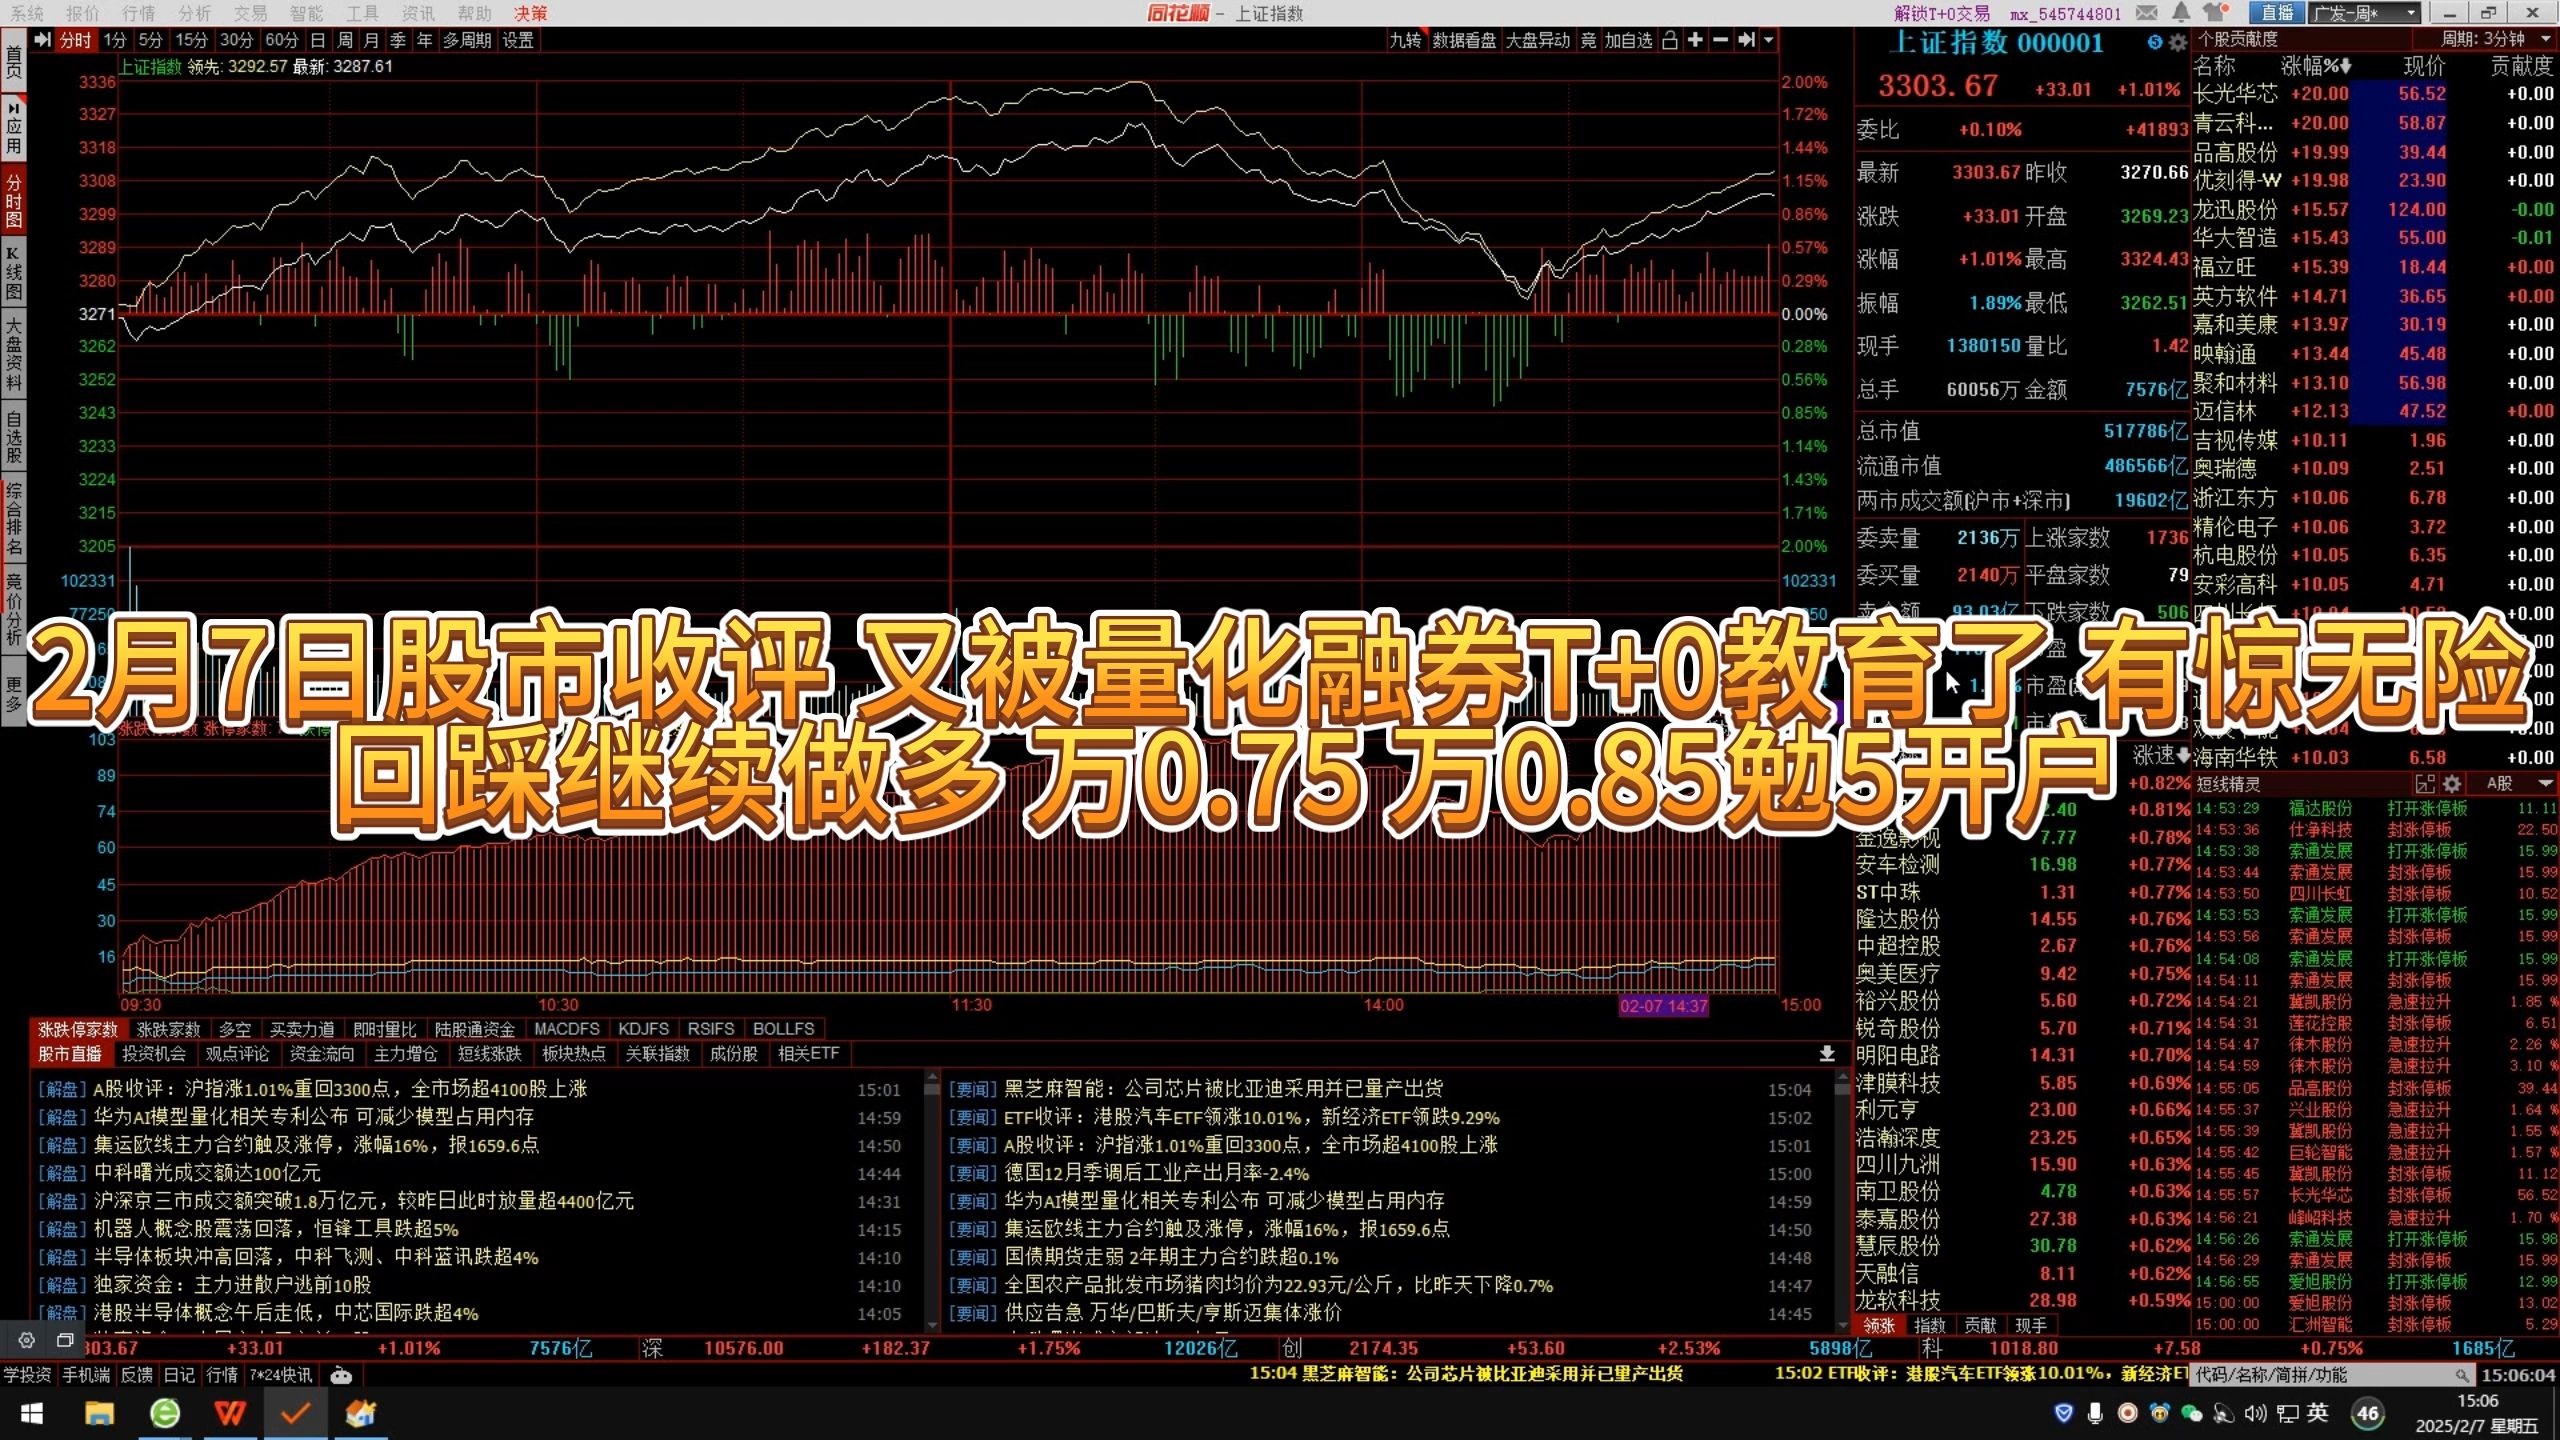The height and width of the screenshot is (1440, 2560).
Task: Click the mail envelope icon in title bar
Action: pyautogui.click(x=2146, y=13)
